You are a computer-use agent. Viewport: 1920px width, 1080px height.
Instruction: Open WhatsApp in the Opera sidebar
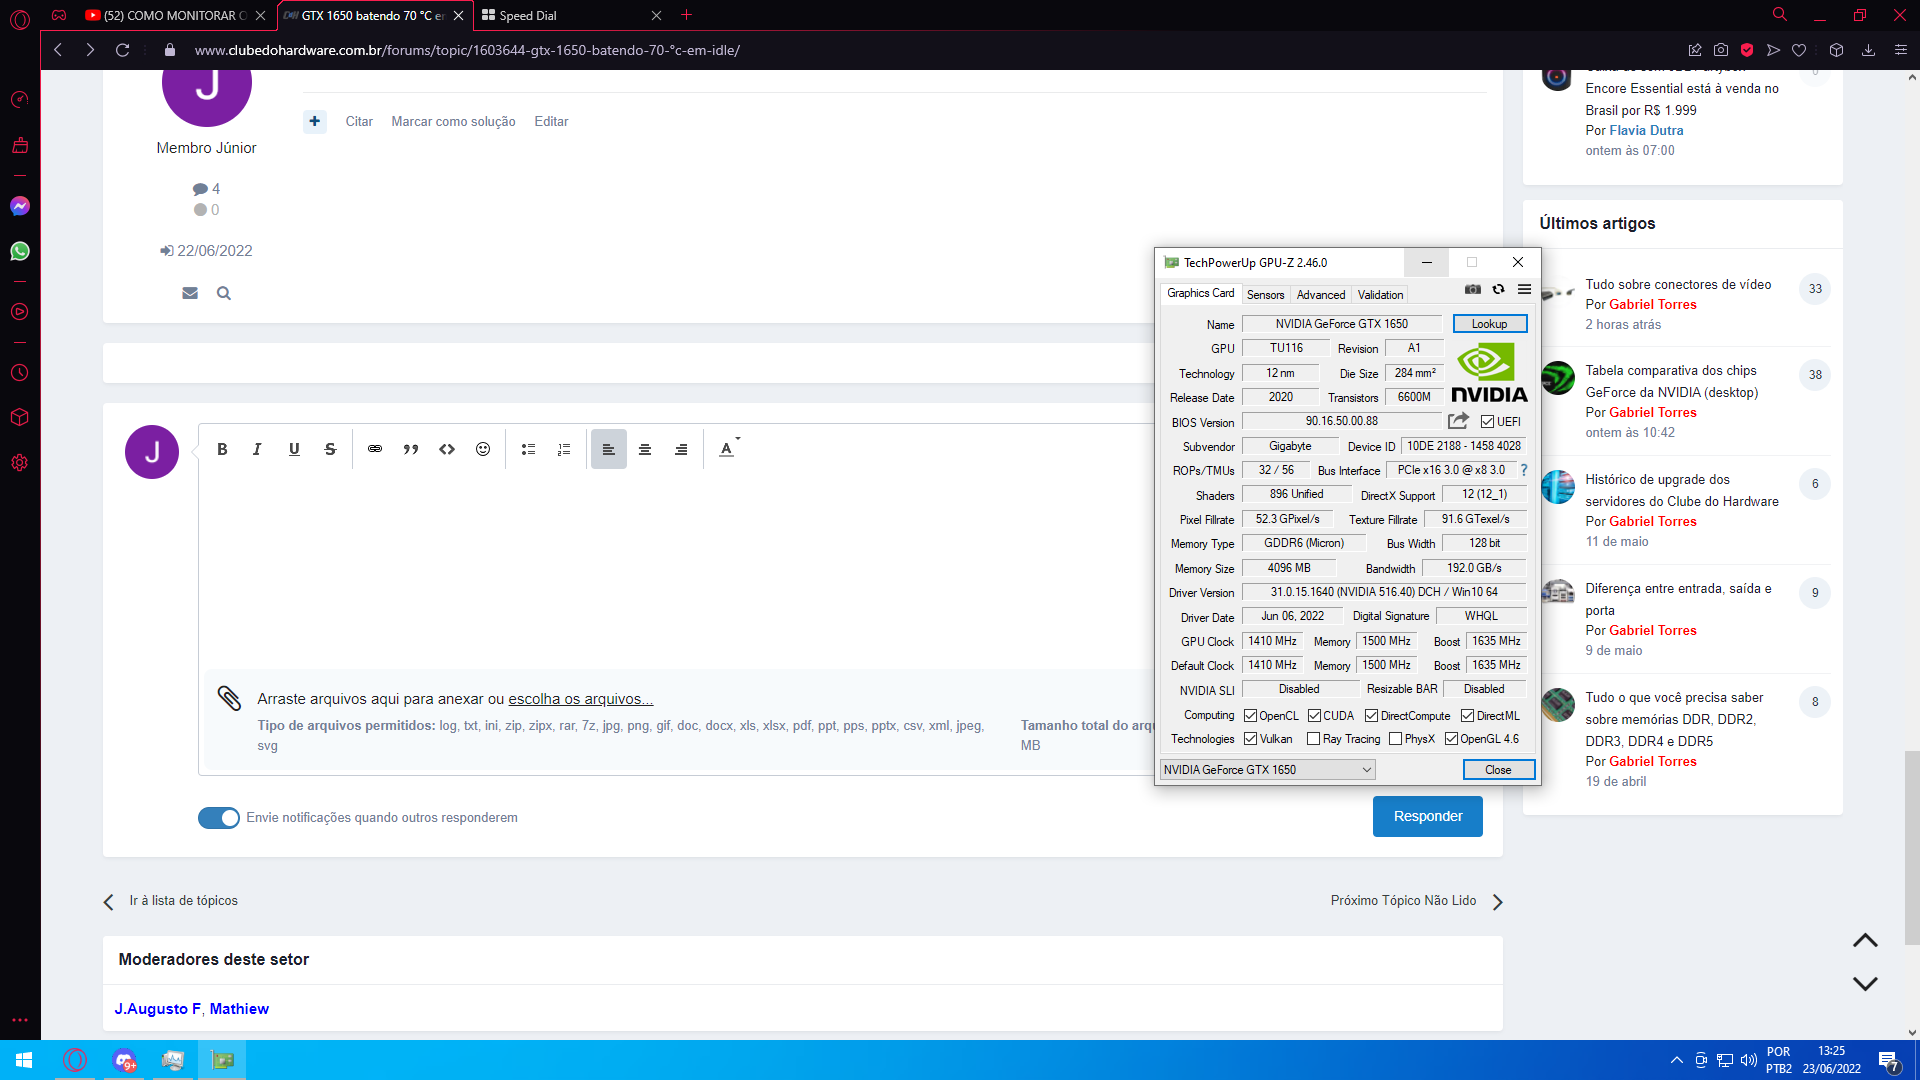20,251
